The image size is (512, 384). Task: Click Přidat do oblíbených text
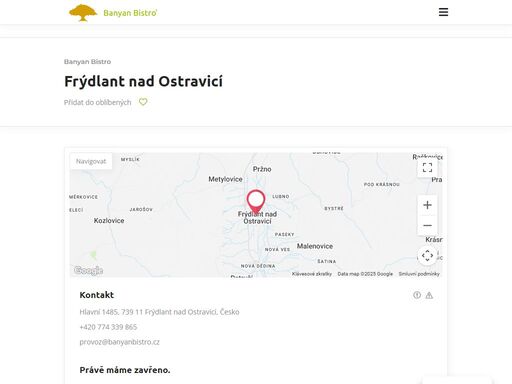tap(98, 102)
